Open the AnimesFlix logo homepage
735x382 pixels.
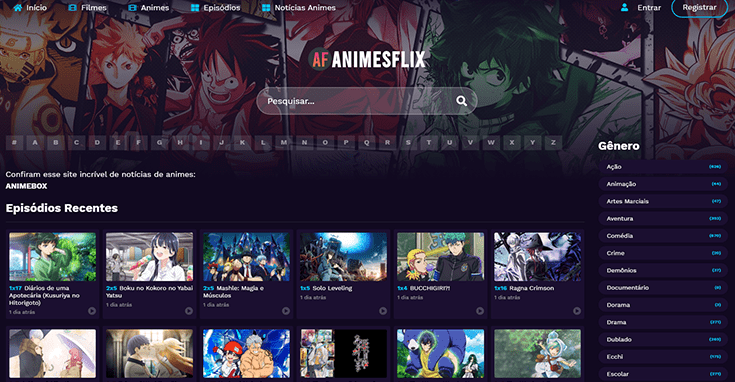[367, 59]
